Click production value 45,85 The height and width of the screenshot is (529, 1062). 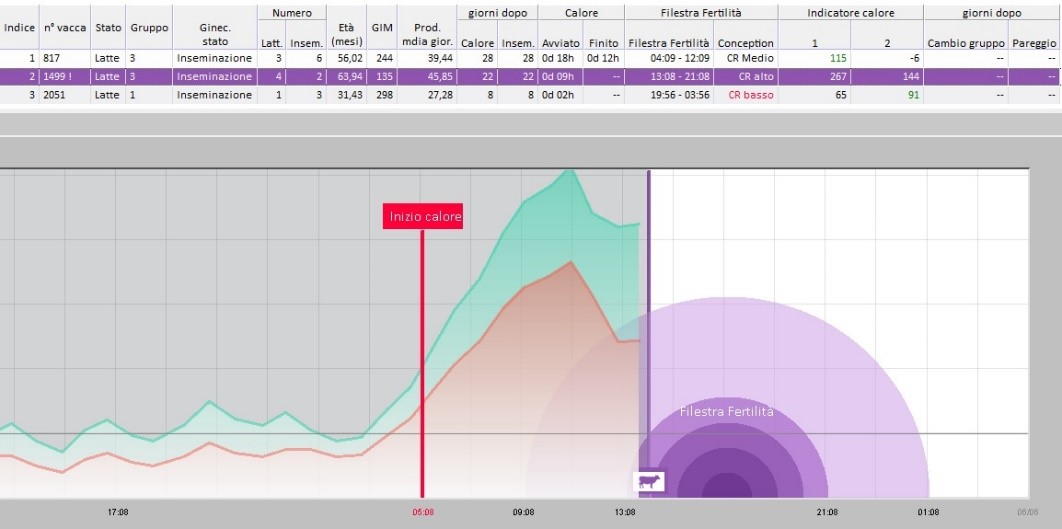click(x=440, y=77)
